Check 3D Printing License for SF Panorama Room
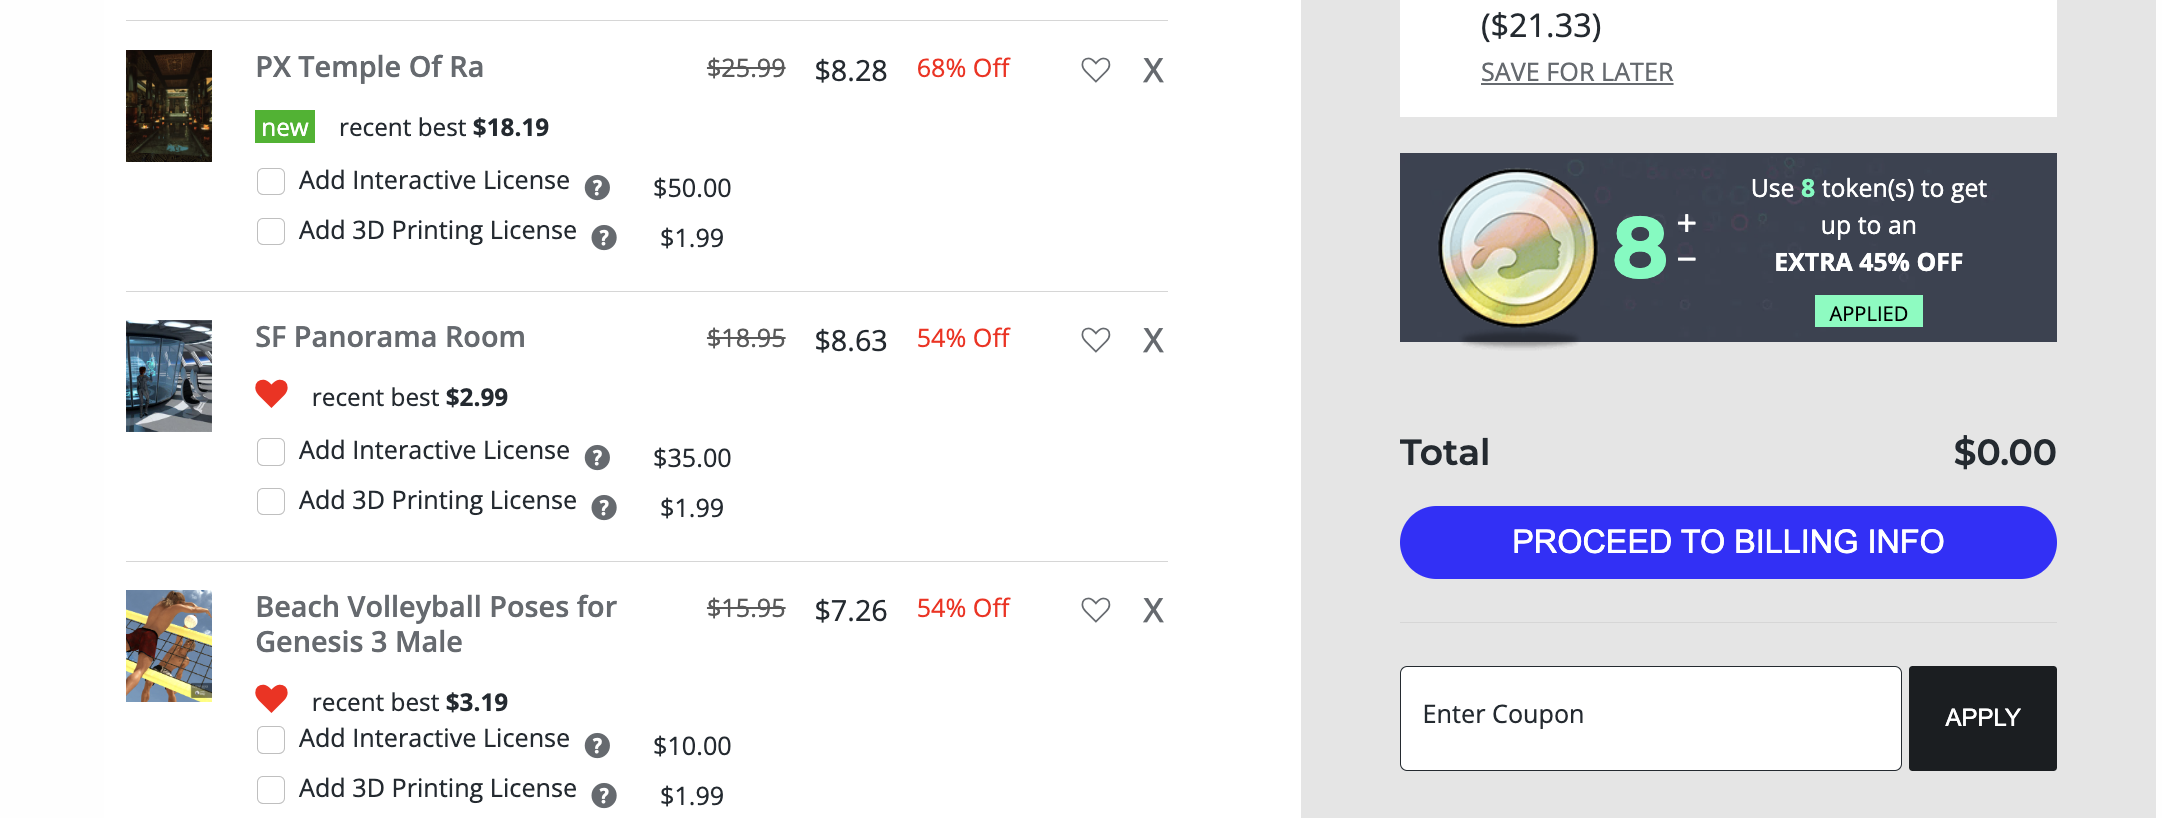Viewport: 2162px width, 818px height. [x=271, y=501]
